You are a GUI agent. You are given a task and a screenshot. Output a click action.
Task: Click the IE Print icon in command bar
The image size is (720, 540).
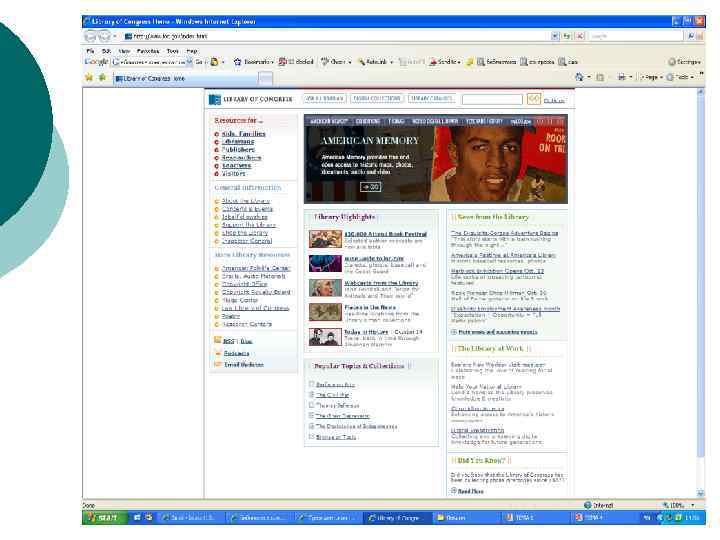(x=621, y=77)
